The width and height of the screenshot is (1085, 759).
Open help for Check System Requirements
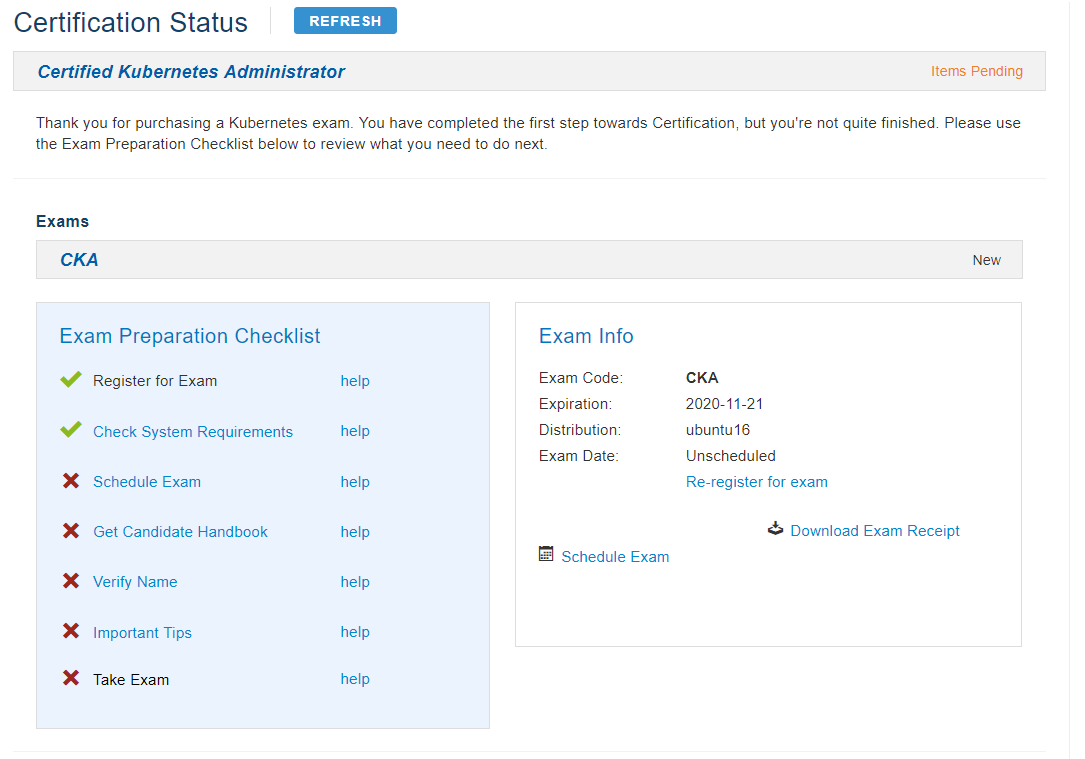(355, 431)
